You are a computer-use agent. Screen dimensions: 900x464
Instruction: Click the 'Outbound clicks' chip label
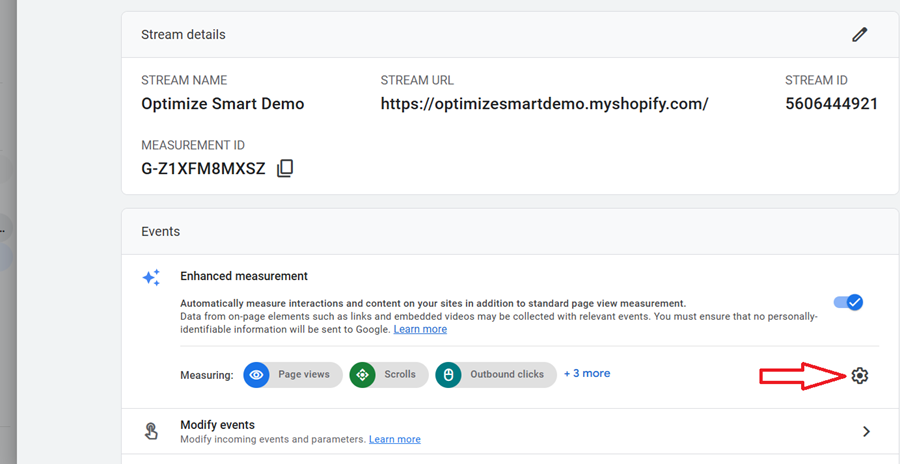(507, 375)
